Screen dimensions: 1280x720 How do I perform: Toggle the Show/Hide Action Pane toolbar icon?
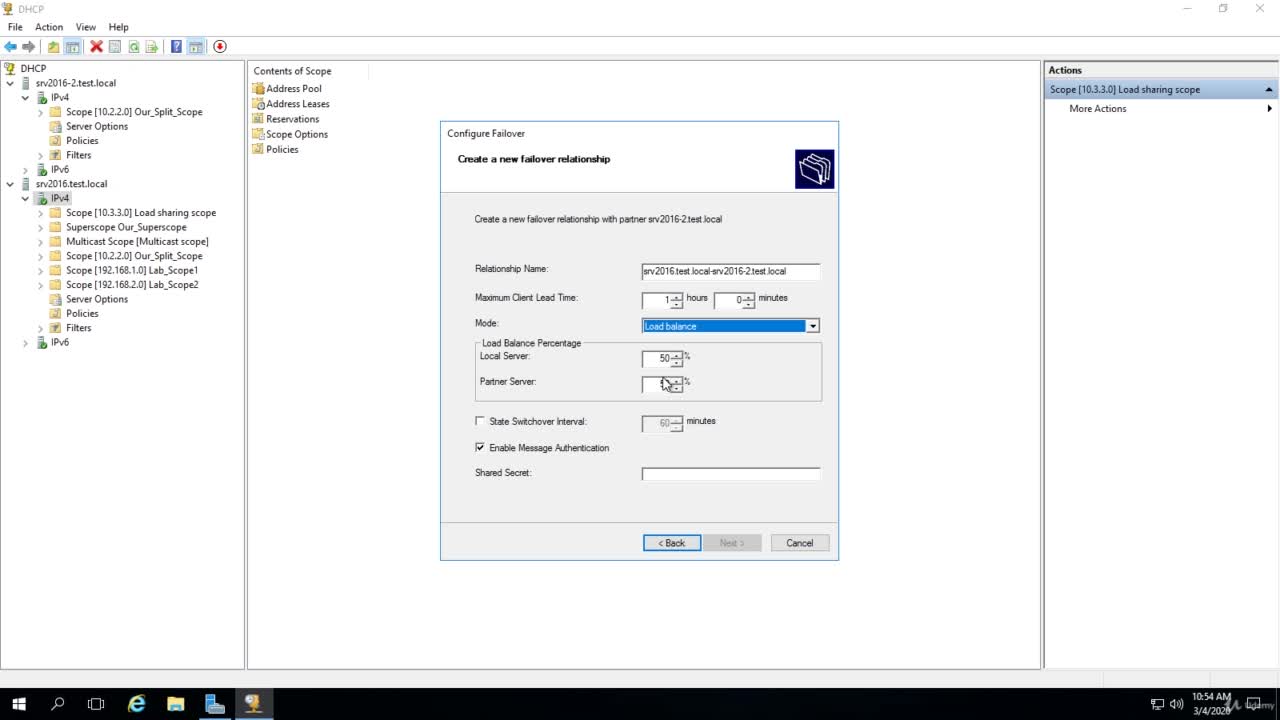196,47
